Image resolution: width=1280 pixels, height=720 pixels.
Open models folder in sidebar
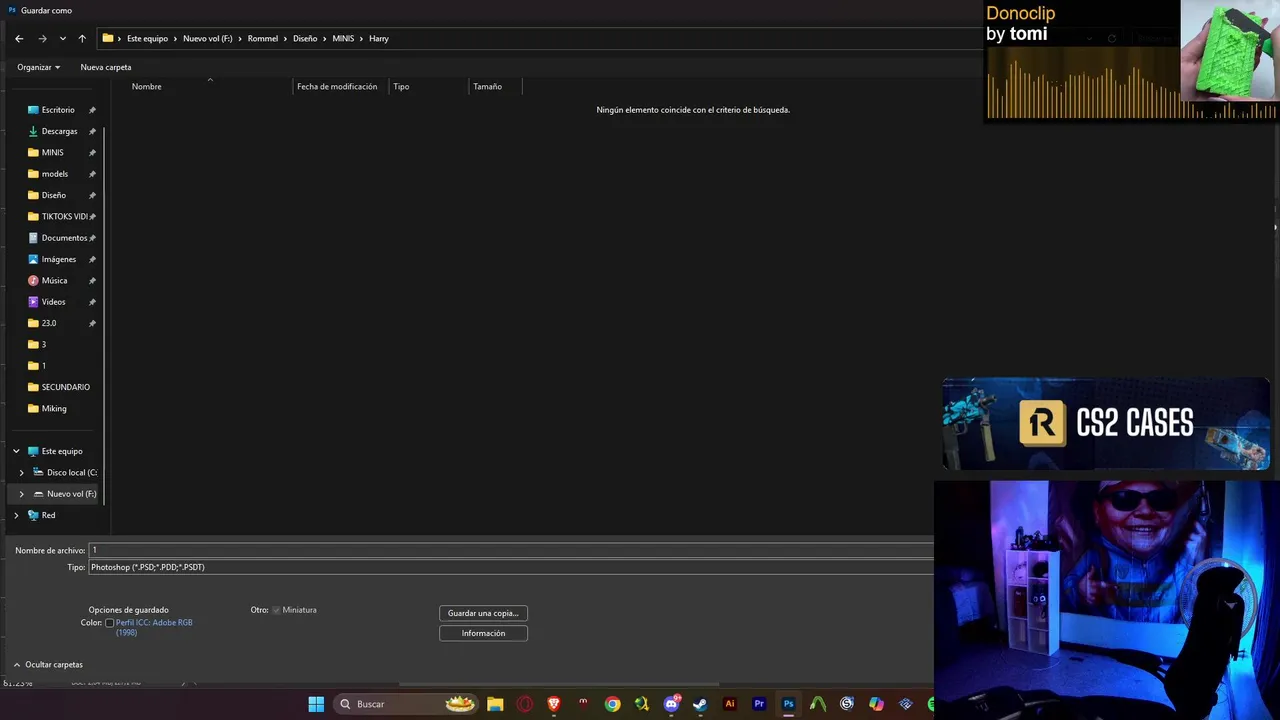coord(55,174)
